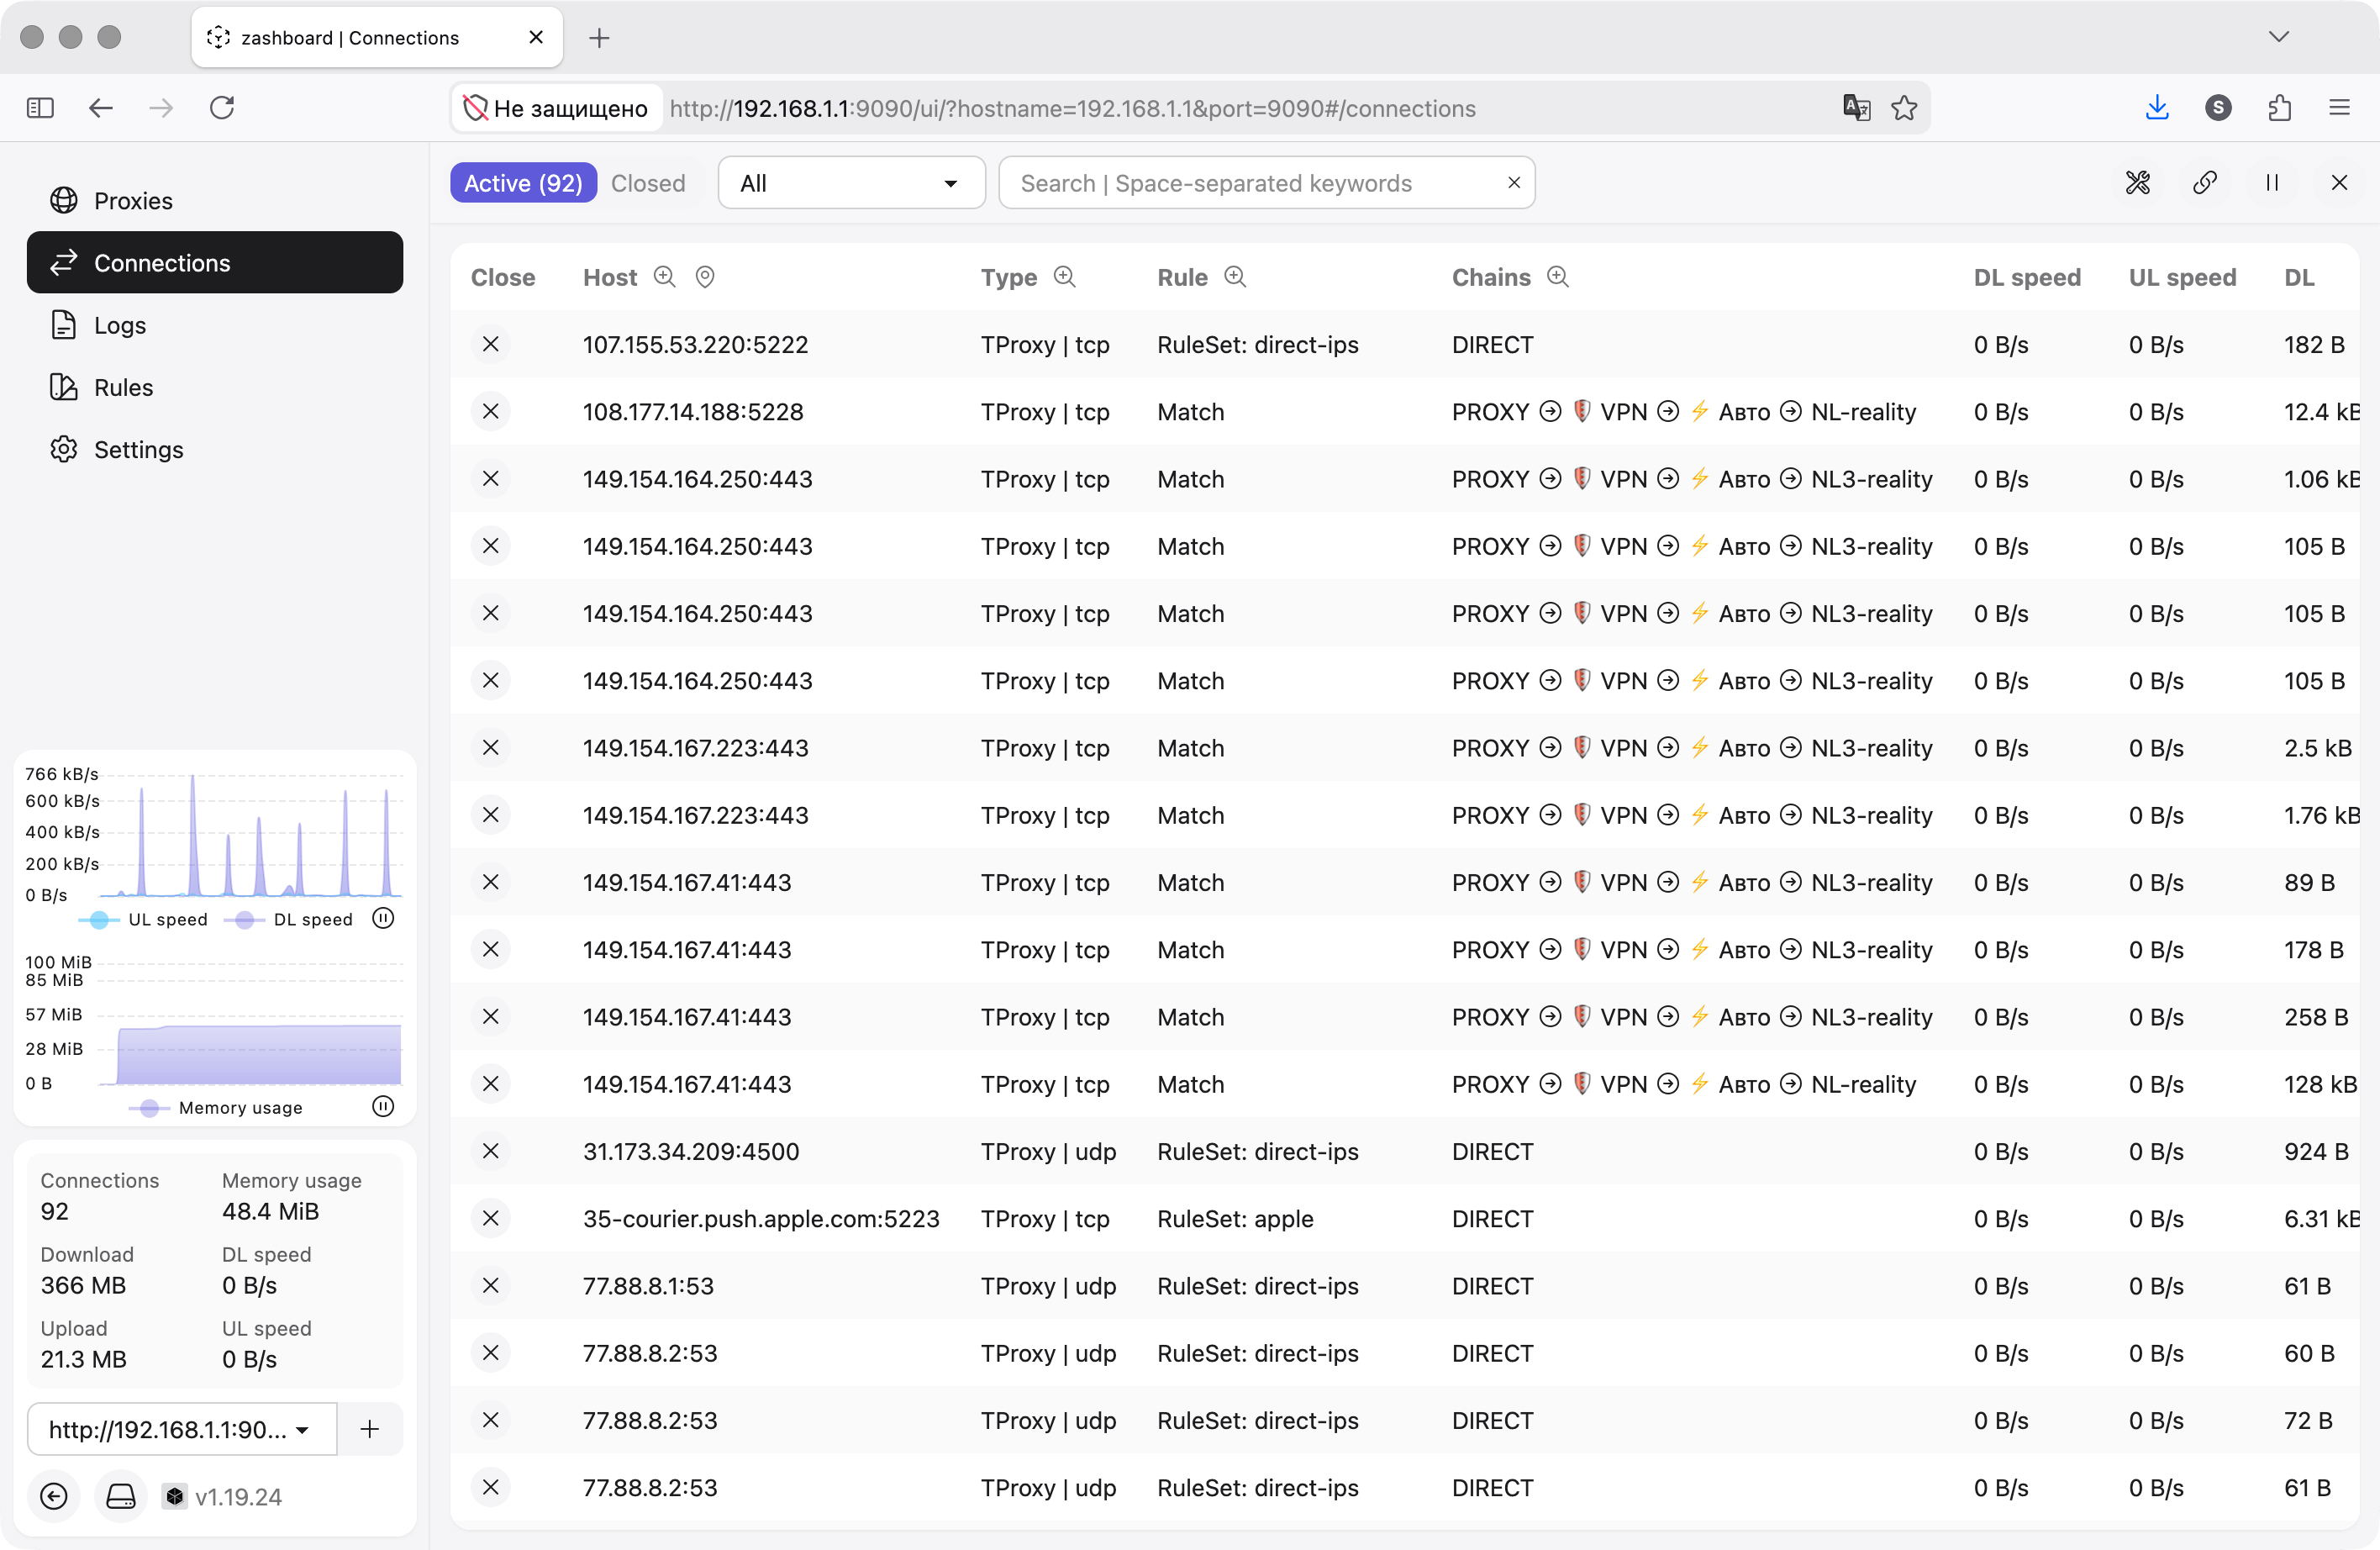
Task: Collapse the sidebar with arrow-left icon
Action: (54, 1496)
